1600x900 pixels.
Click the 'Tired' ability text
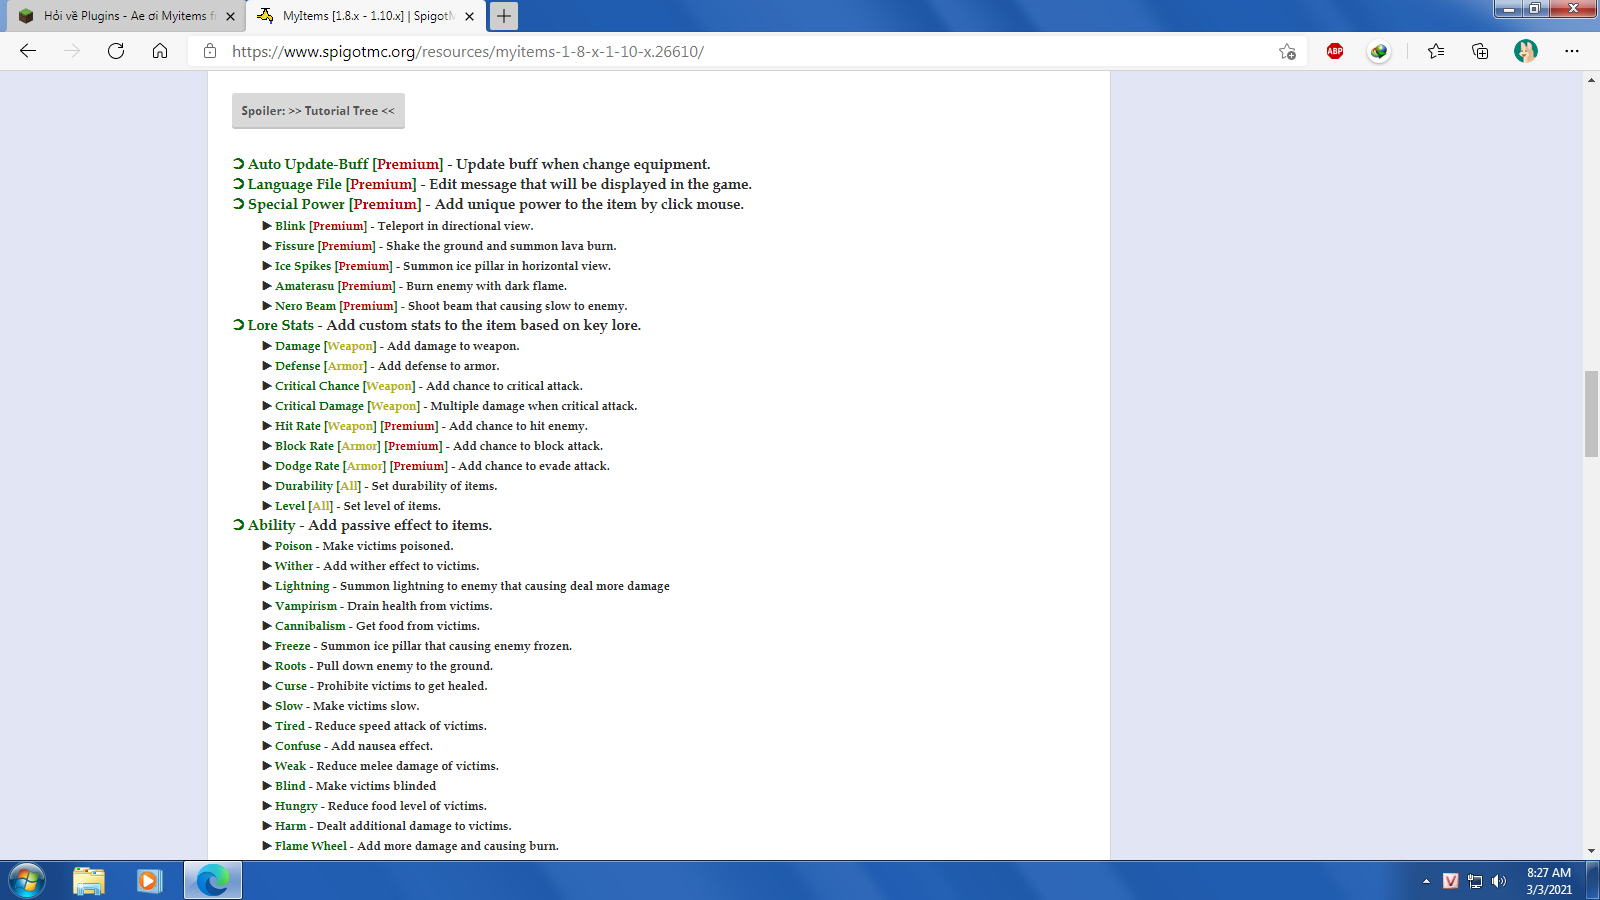[x=290, y=726]
